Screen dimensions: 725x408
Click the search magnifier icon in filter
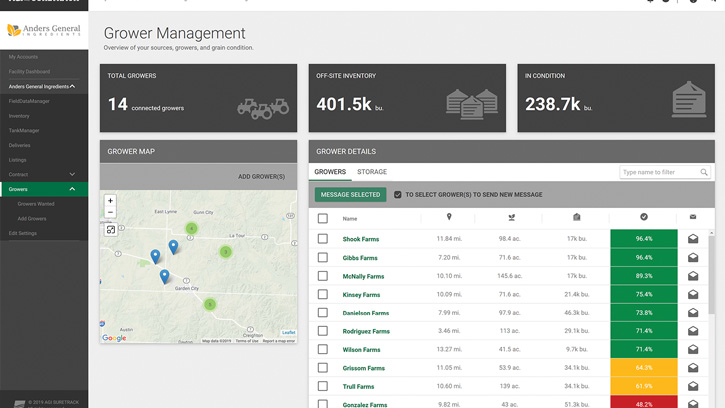pyautogui.click(x=704, y=172)
